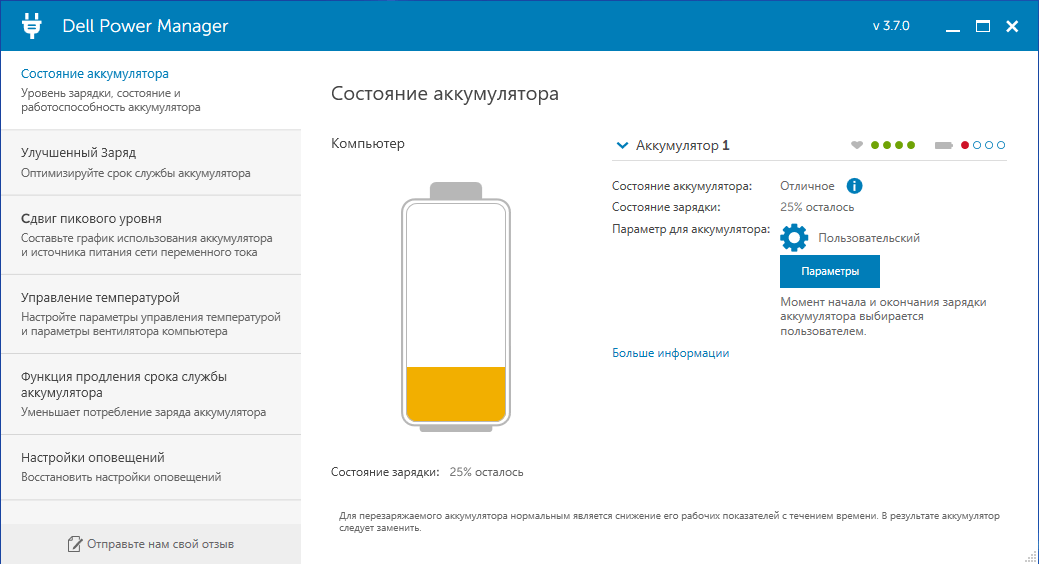Viewport: 1039px width, 564px height.
Task: Go to Управление температурой settings
Action: pyautogui.click(x=100, y=298)
